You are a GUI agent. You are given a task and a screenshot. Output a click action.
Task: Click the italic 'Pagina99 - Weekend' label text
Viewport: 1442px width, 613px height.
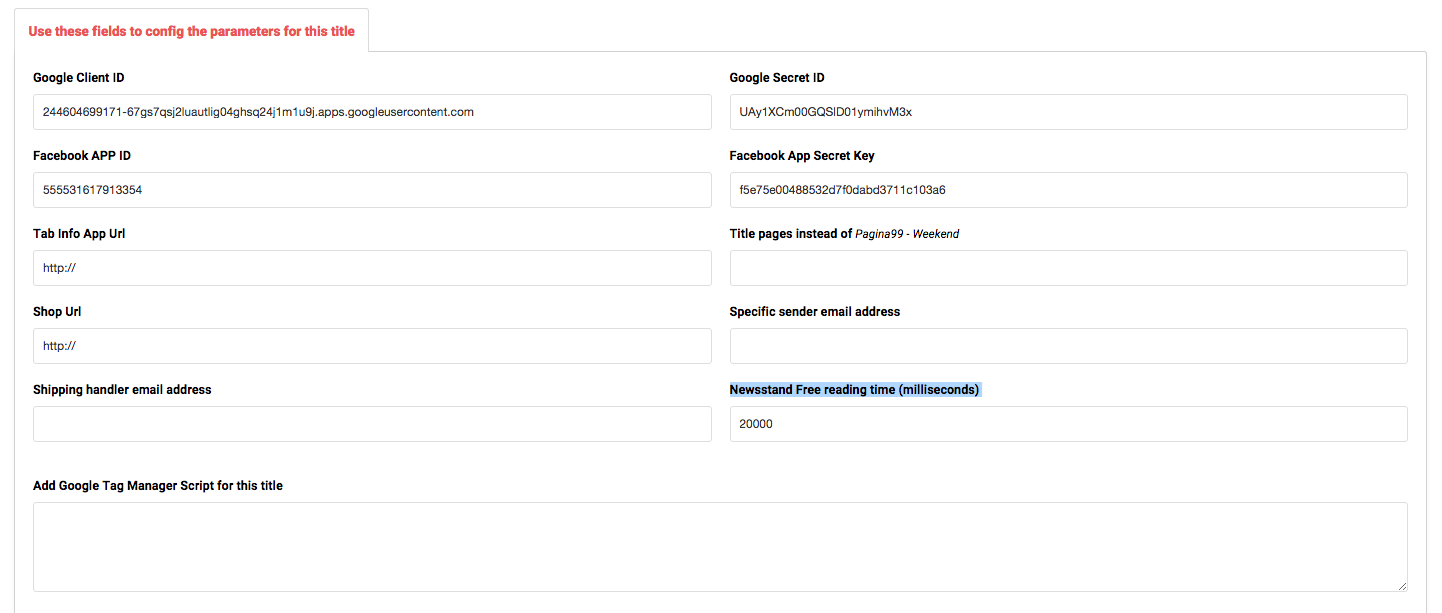click(x=907, y=234)
